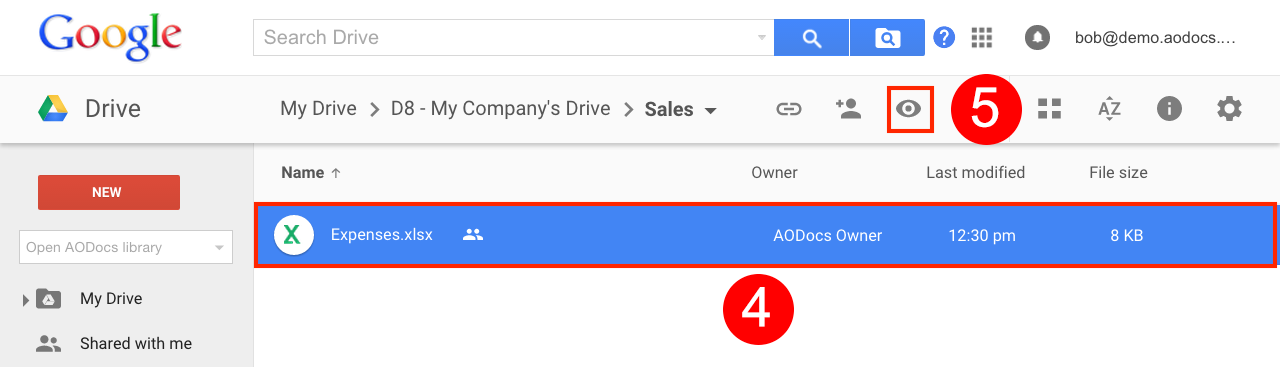
Task: Open the Drive settings gear
Action: click(1229, 109)
